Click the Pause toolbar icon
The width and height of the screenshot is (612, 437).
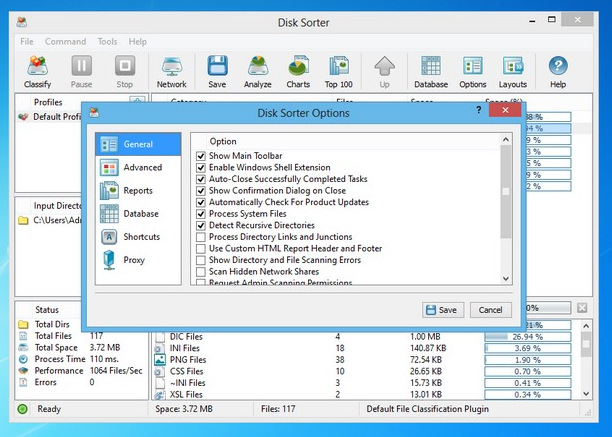pos(82,71)
